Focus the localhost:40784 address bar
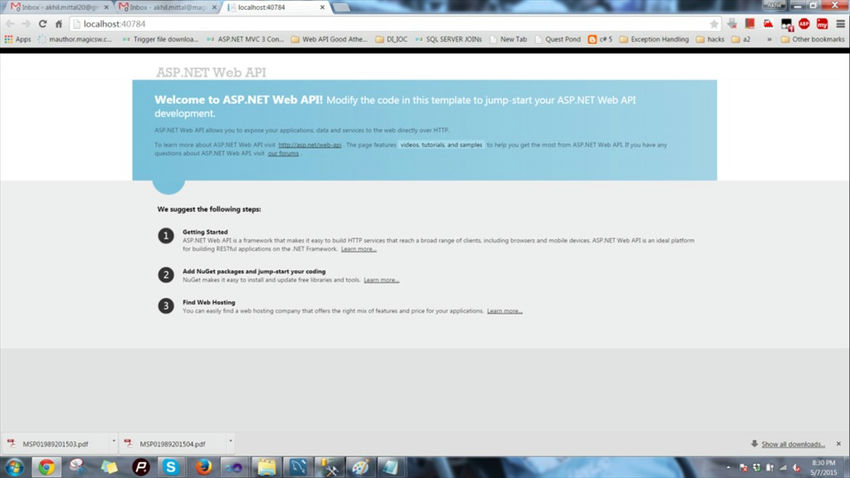The width and height of the screenshot is (850, 478). pos(390,24)
